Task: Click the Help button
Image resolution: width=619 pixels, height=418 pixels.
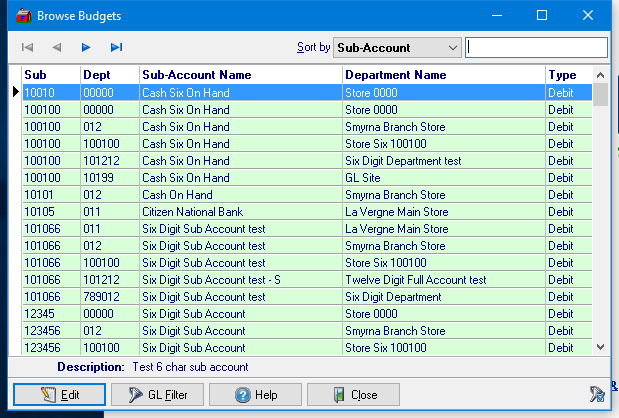Action: (x=258, y=395)
